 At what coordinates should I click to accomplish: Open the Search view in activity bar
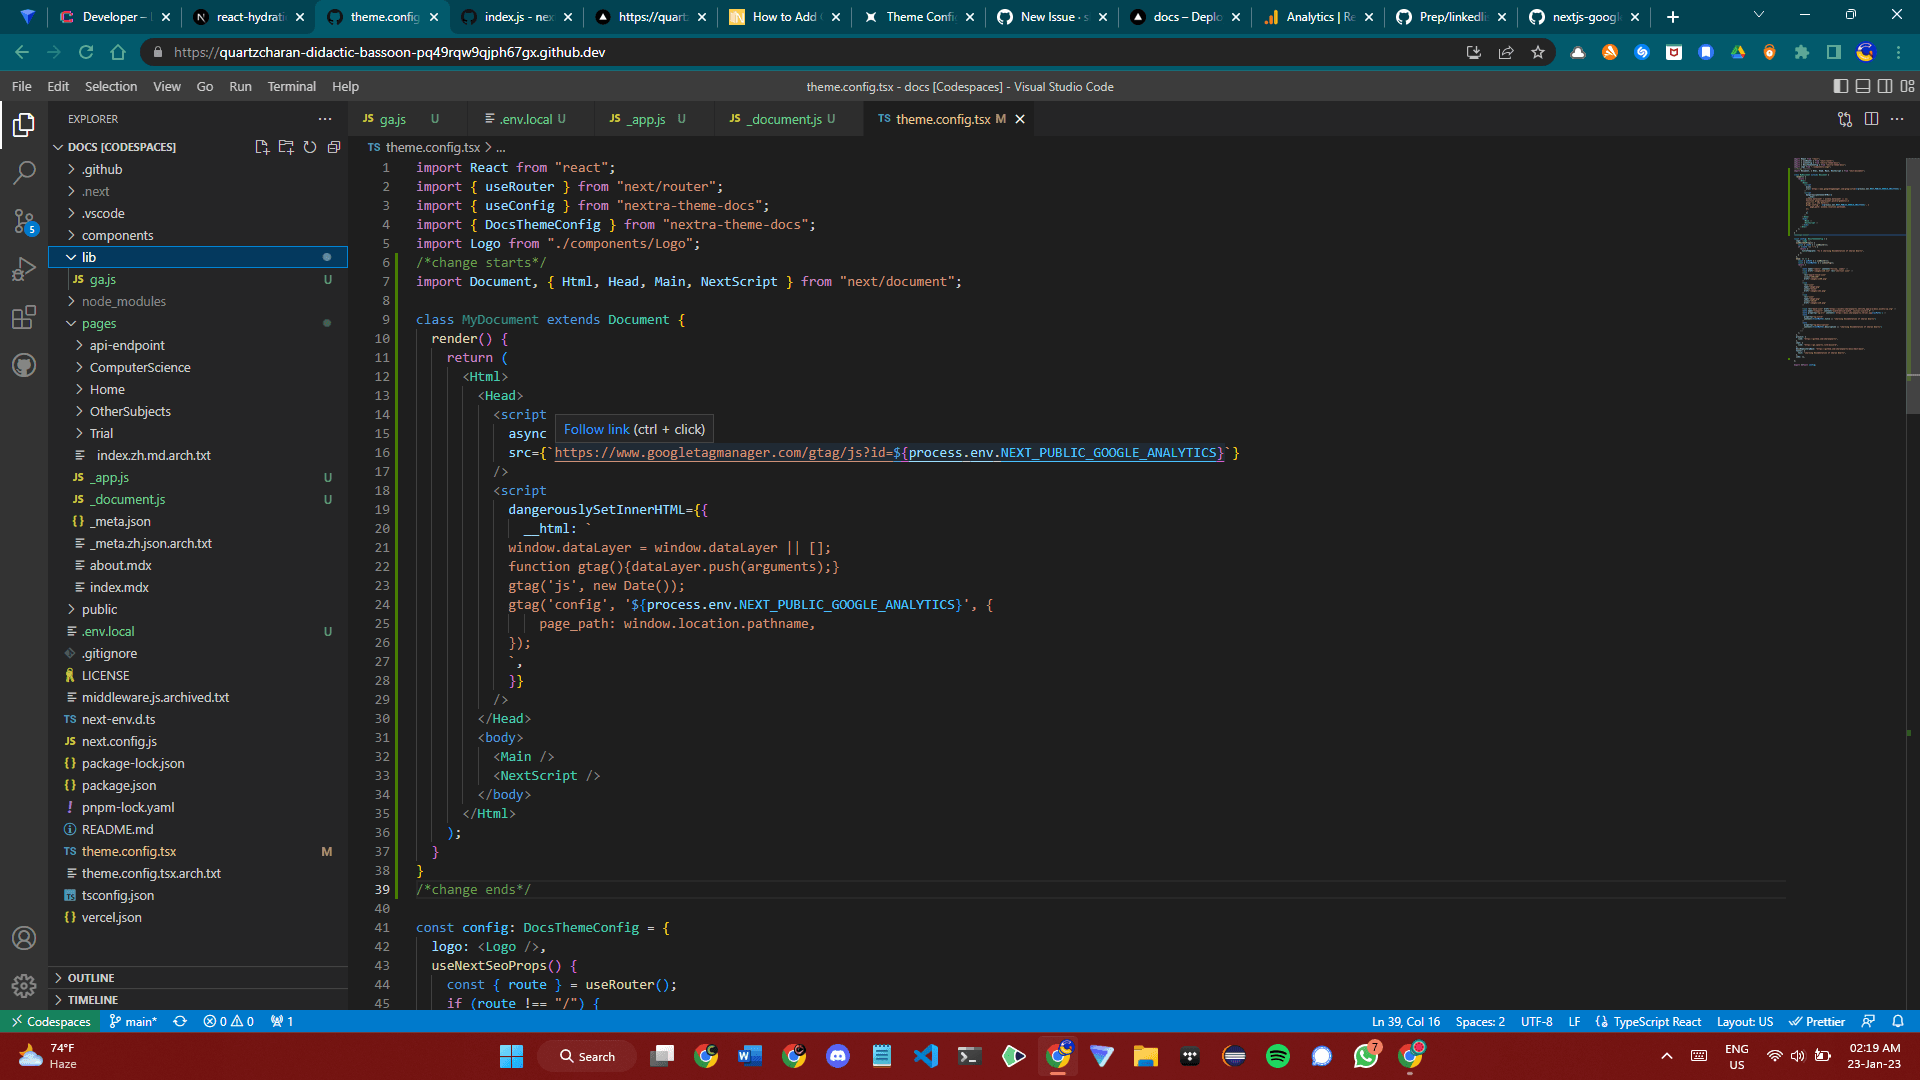[x=24, y=173]
